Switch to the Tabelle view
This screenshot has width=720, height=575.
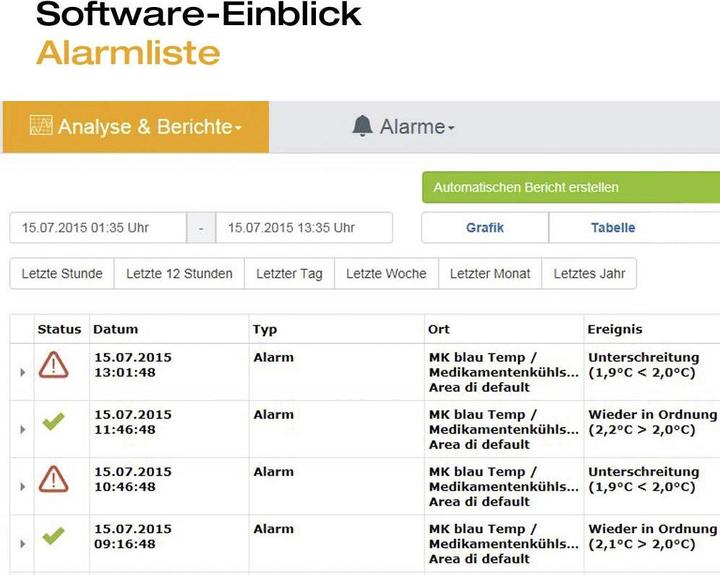tap(613, 228)
